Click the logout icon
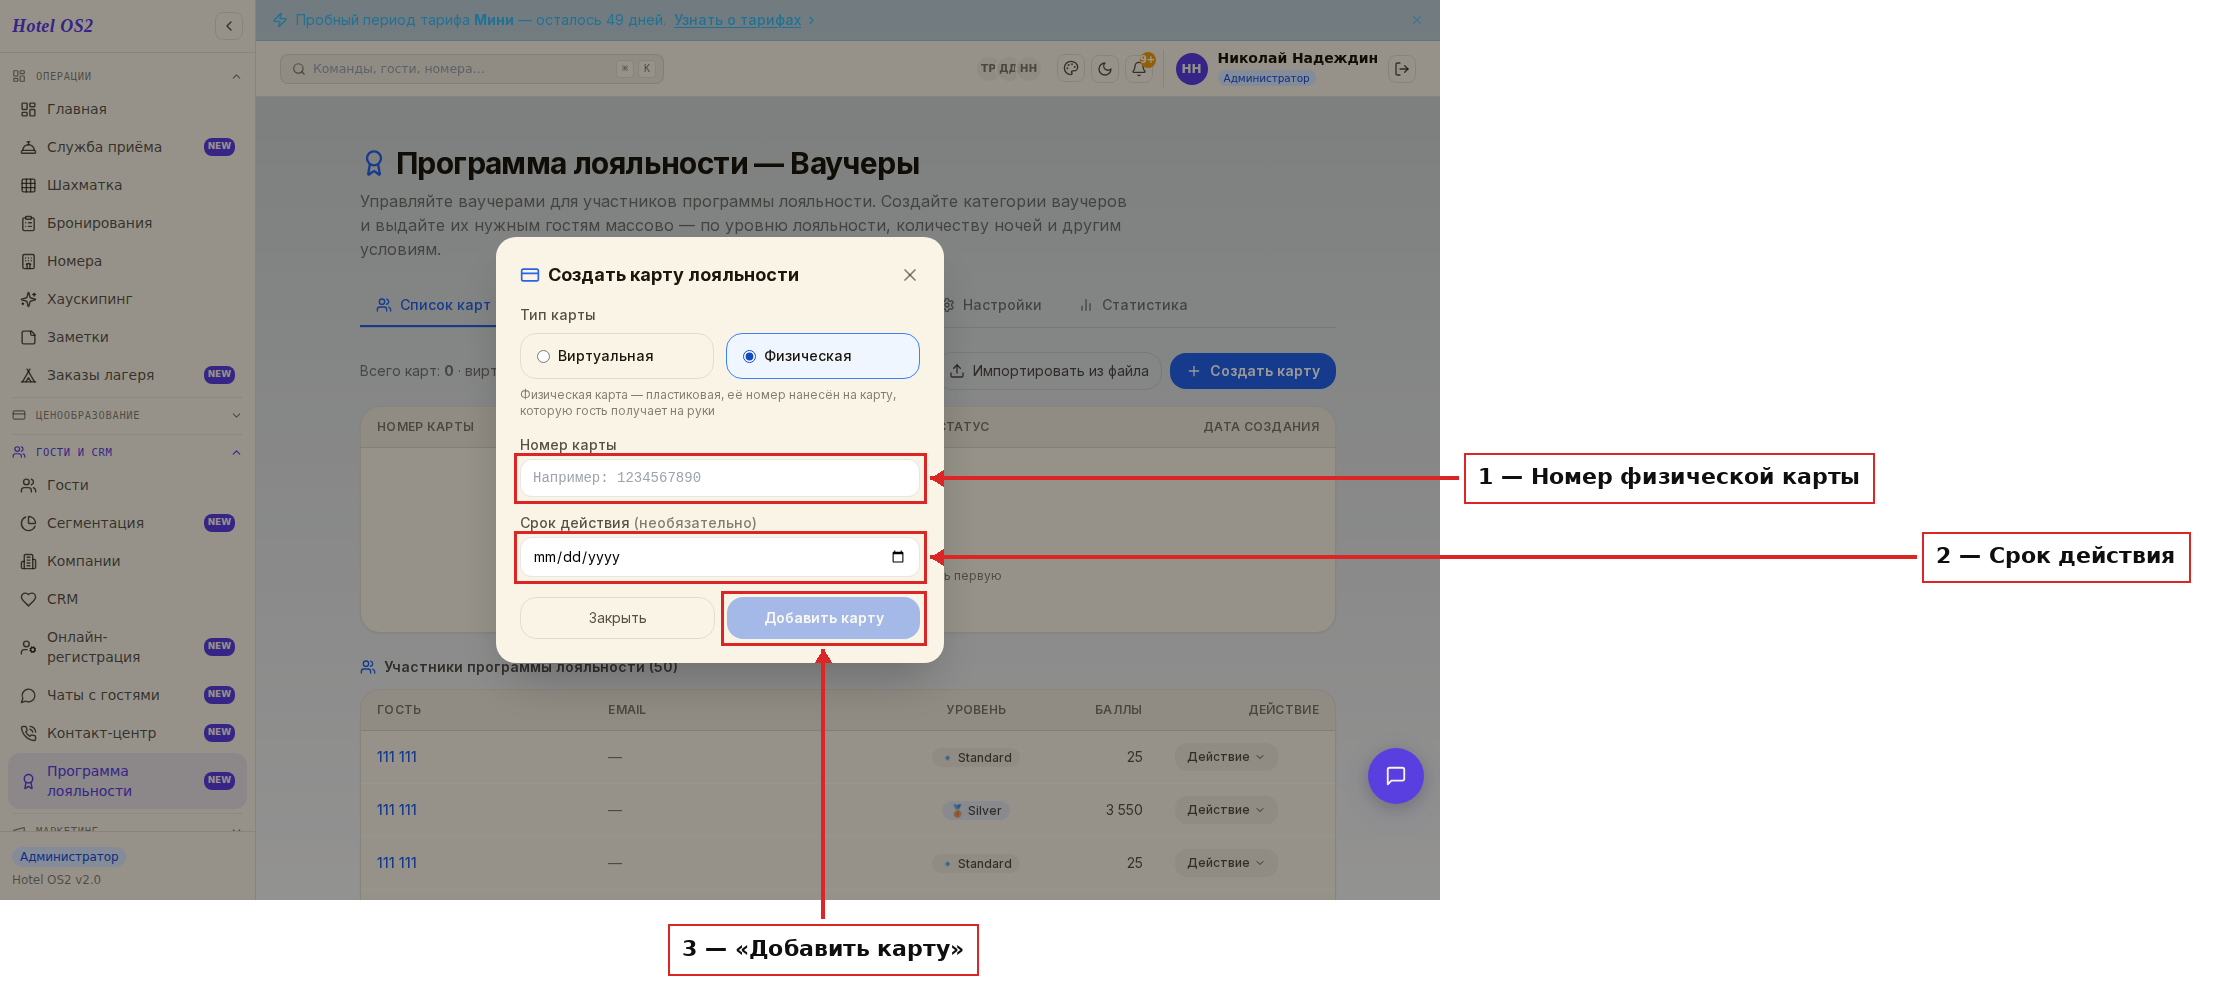 click(1402, 69)
